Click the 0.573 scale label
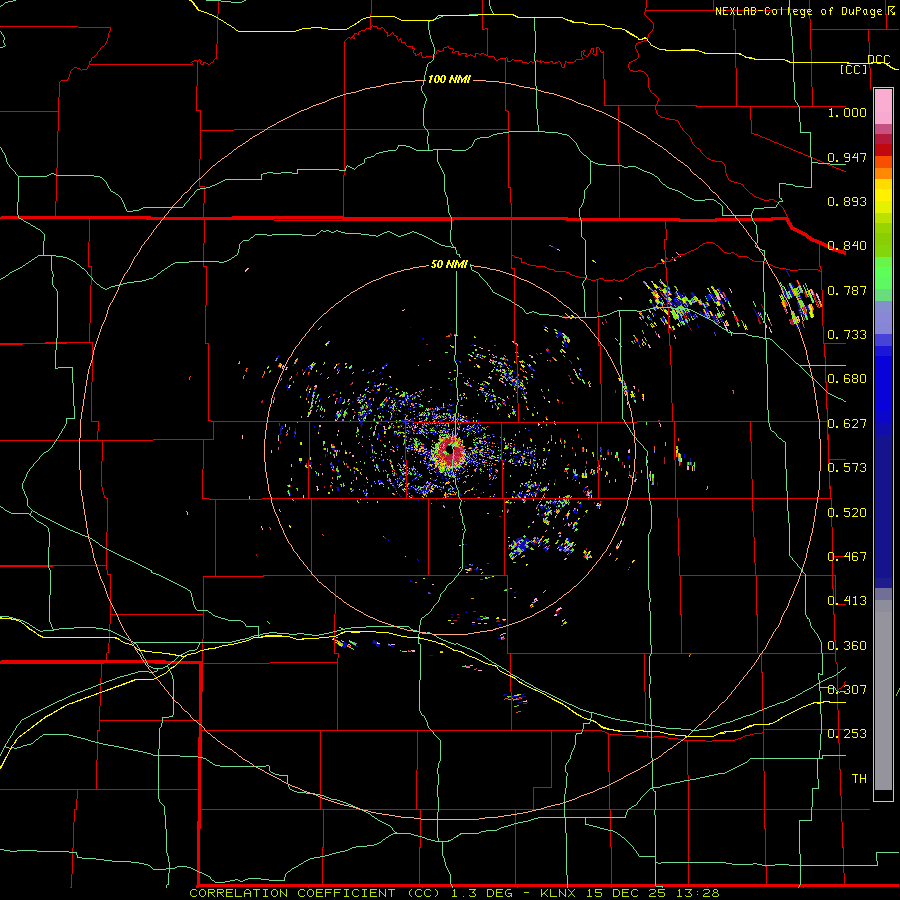 [x=847, y=468]
